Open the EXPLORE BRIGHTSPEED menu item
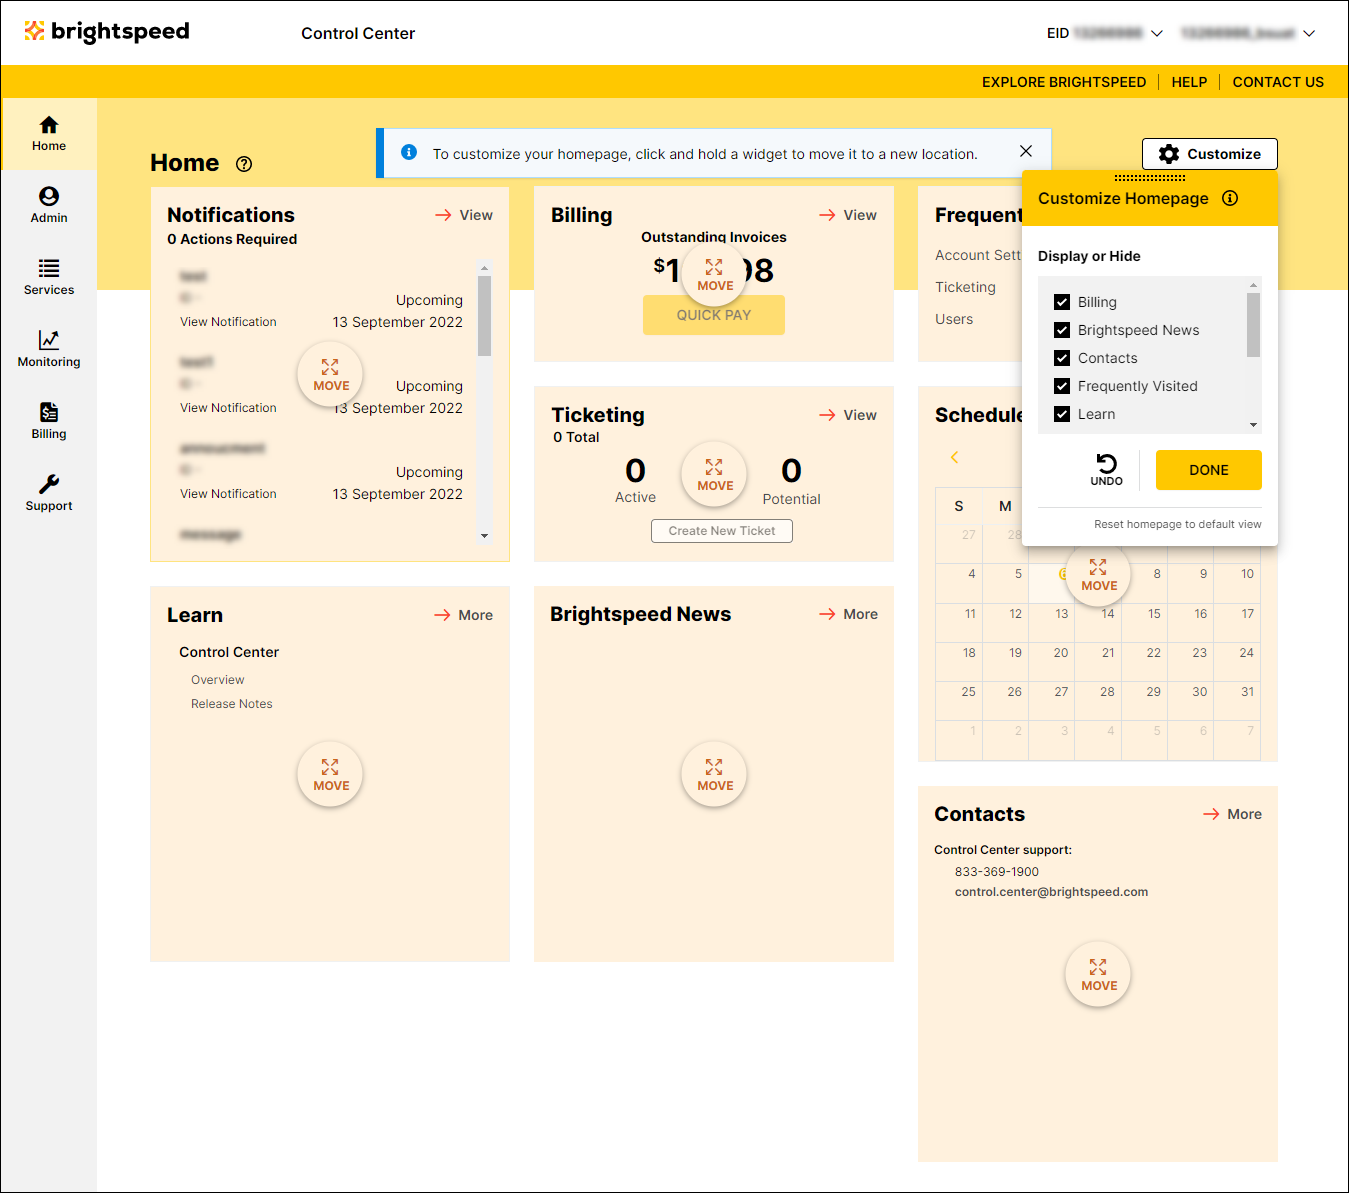Viewport: 1349px width, 1193px height. [x=1064, y=82]
